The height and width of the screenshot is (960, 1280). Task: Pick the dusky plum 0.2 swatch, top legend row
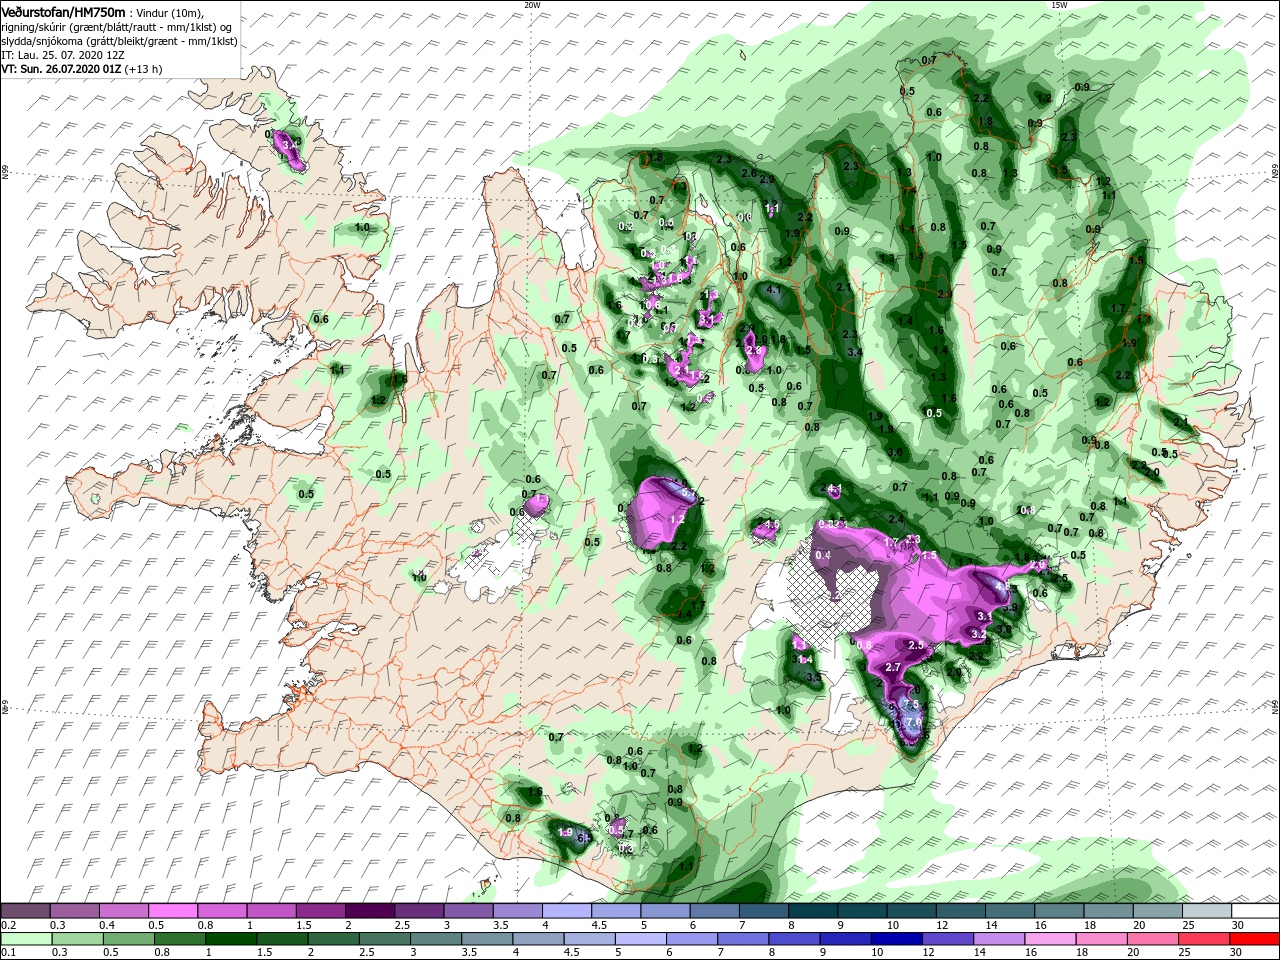point(25,911)
